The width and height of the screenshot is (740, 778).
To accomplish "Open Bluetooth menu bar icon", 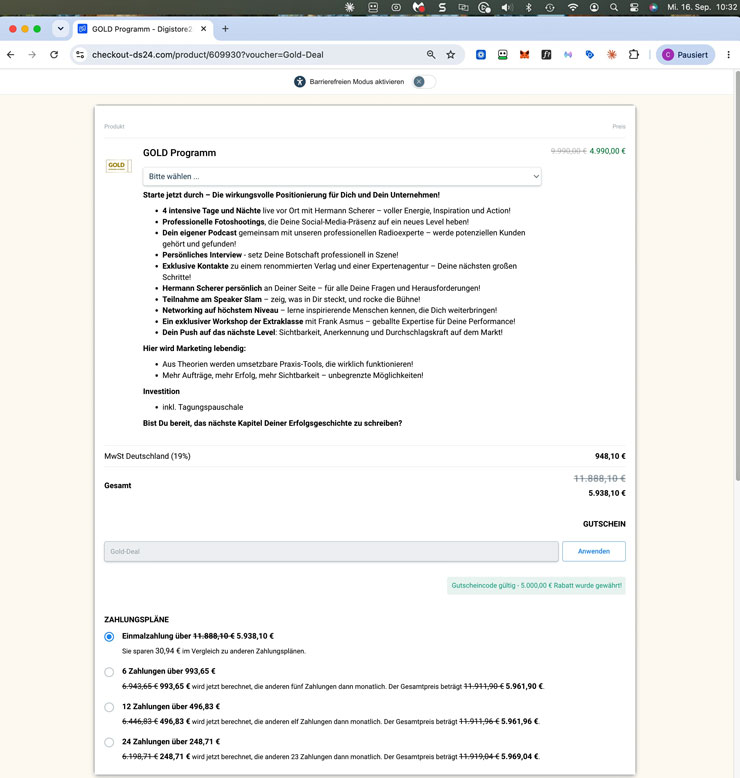I will click(529, 7).
